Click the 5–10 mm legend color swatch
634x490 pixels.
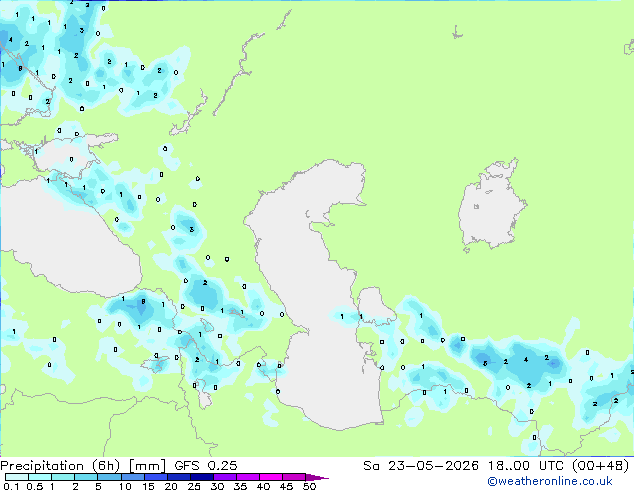click(x=109, y=477)
